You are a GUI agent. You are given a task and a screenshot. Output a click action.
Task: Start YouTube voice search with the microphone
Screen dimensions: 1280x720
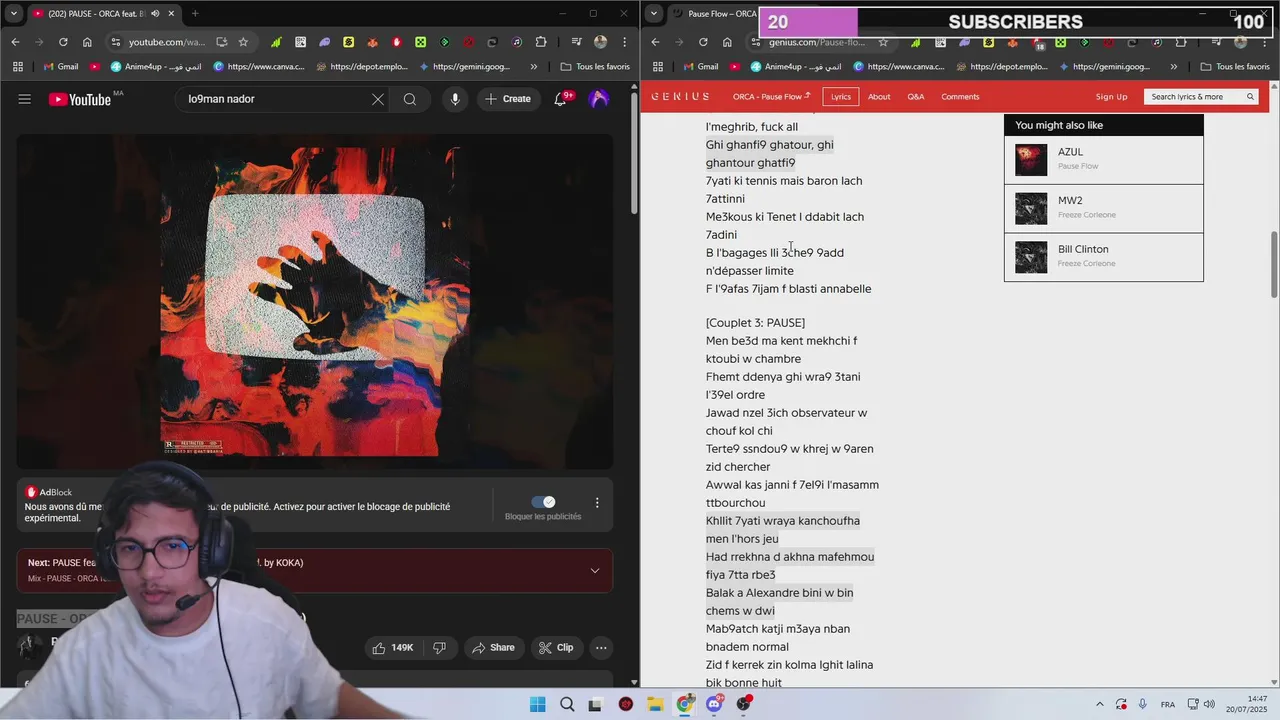point(455,99)
